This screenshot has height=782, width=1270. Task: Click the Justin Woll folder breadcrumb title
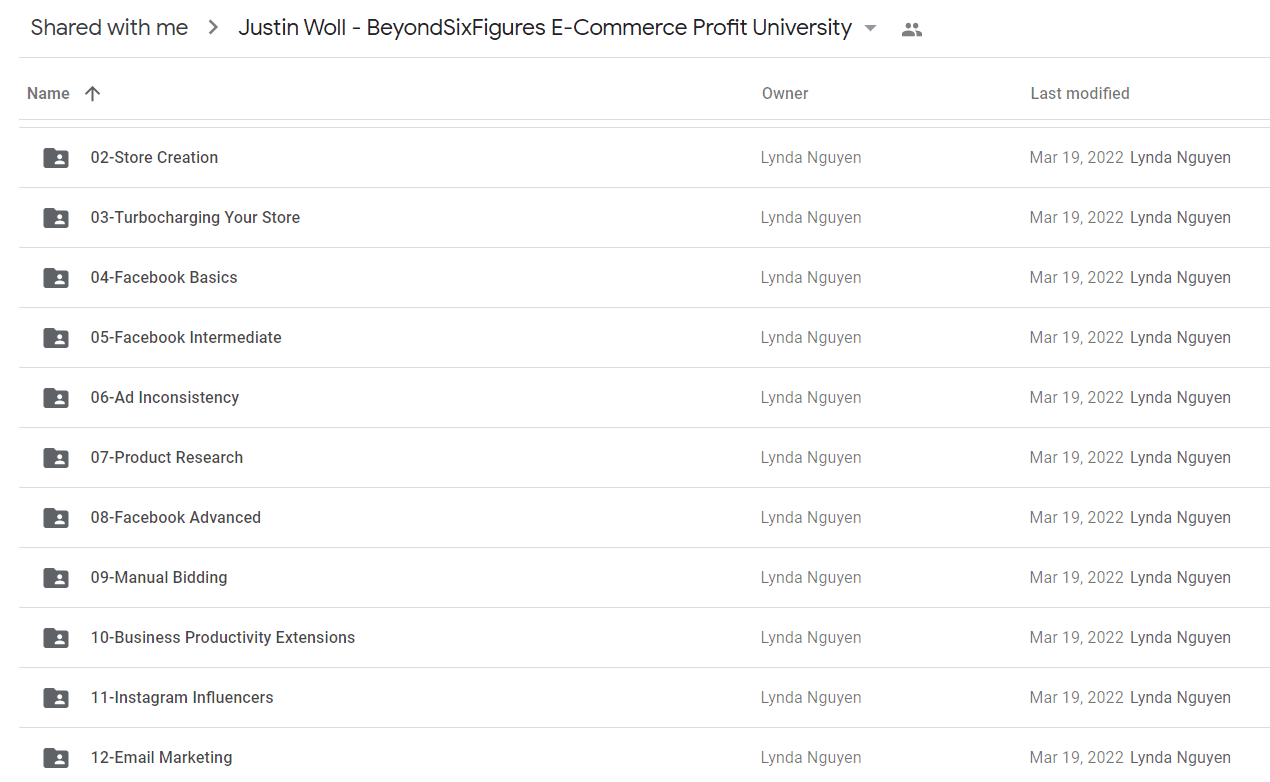[x=545, y=28]
